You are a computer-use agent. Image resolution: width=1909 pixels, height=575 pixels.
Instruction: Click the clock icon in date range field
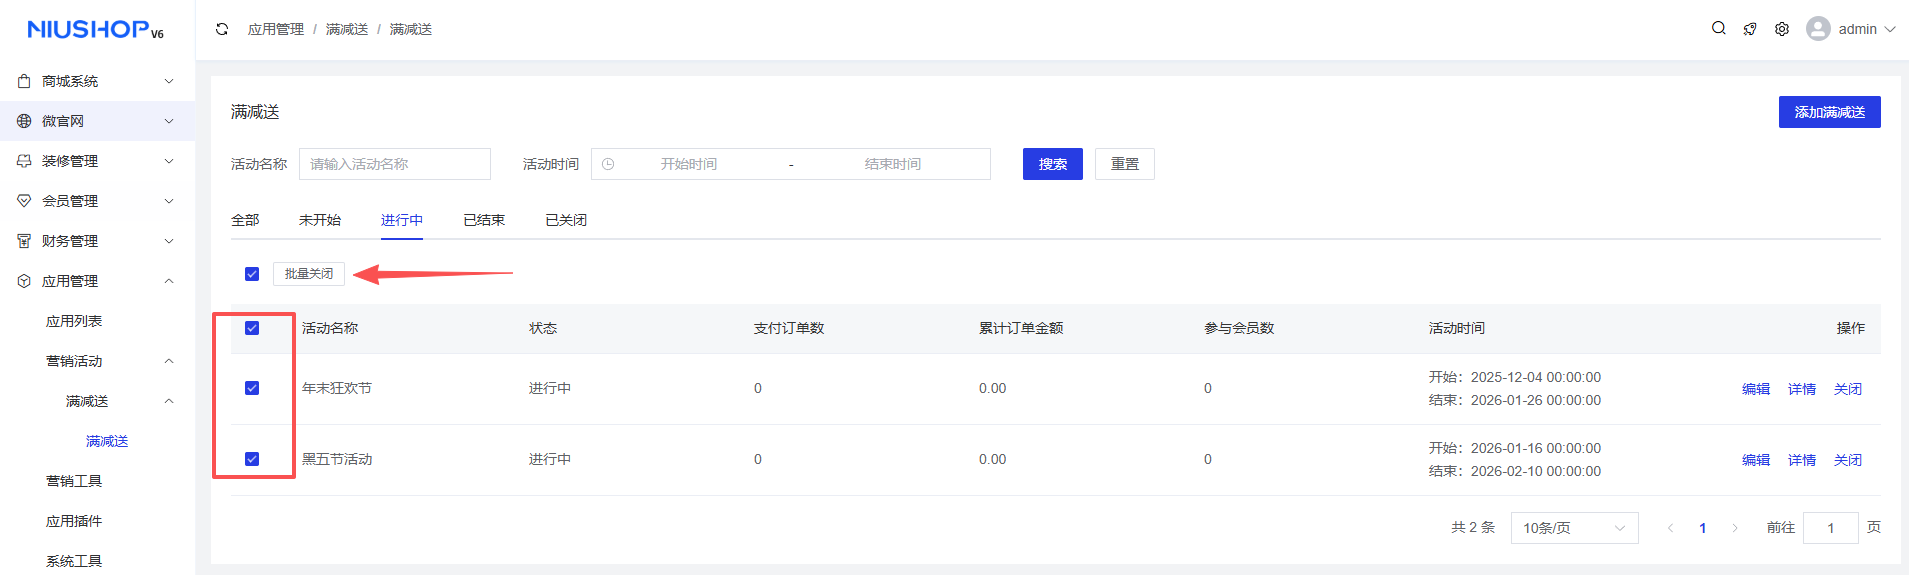[x=608, y=164]
